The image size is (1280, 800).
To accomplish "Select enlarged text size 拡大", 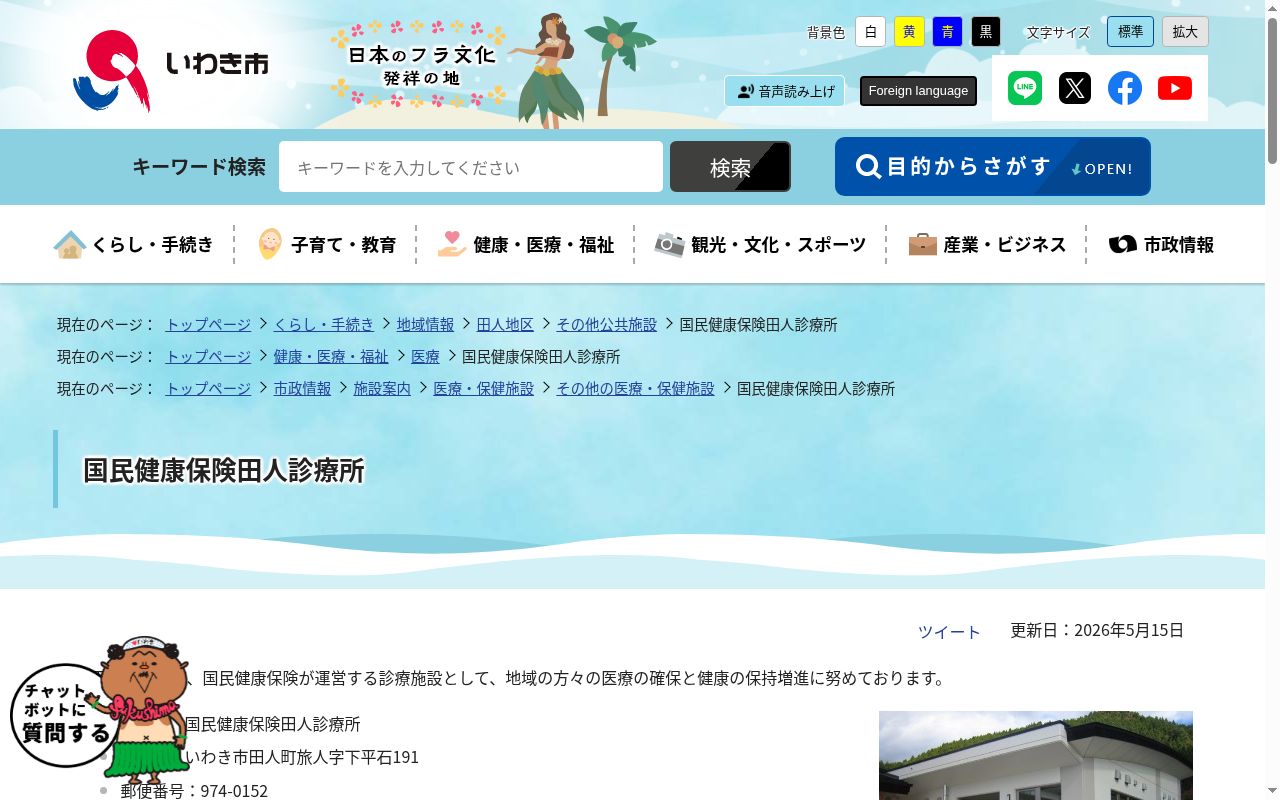I will (1185, 32).
